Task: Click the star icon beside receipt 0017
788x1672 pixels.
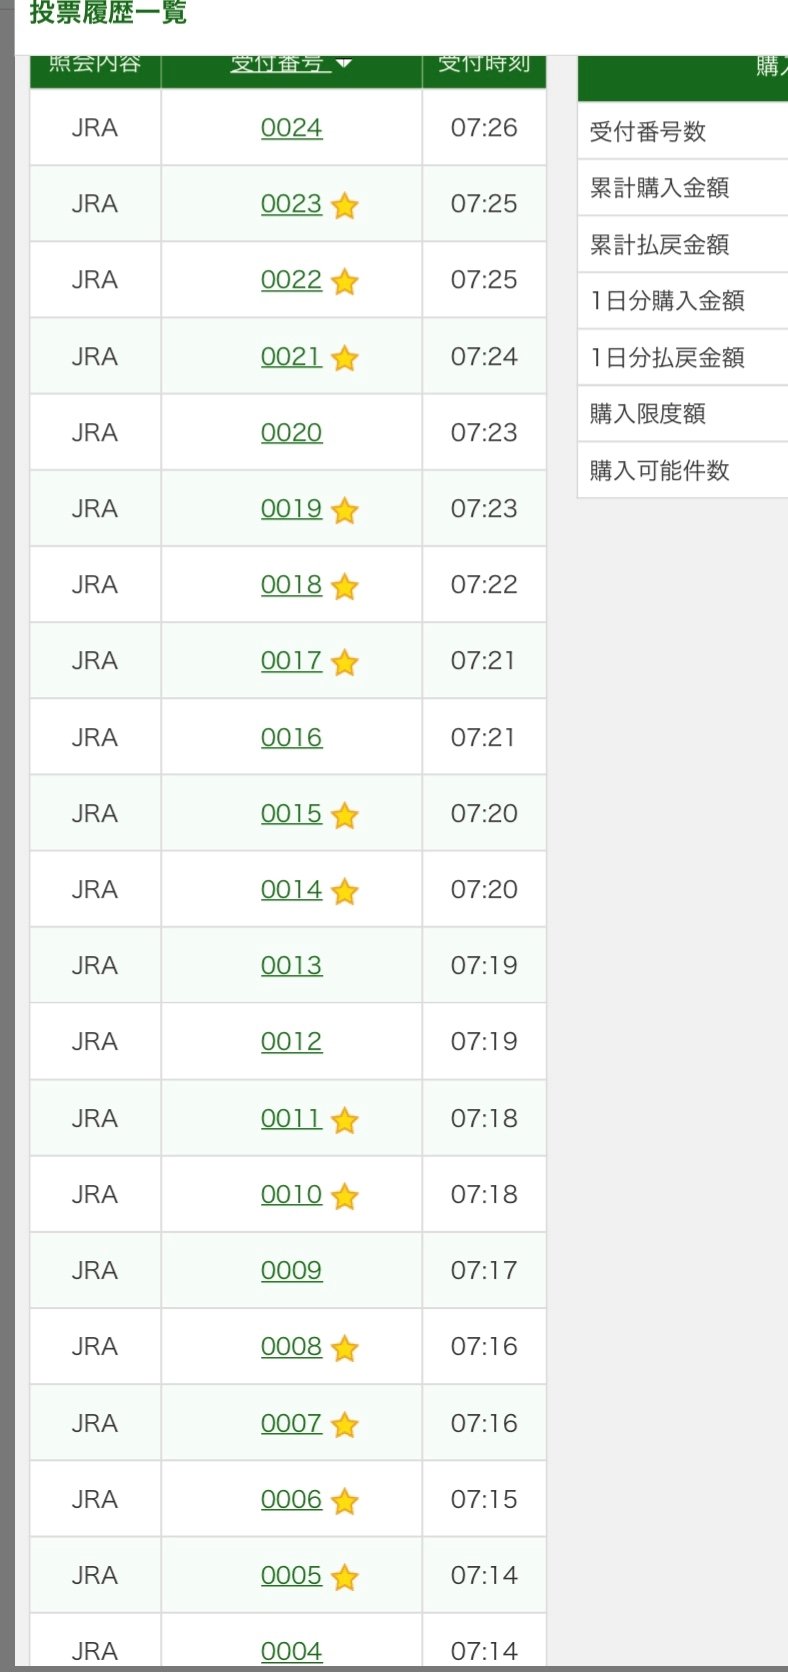Action: pos(345,663)
